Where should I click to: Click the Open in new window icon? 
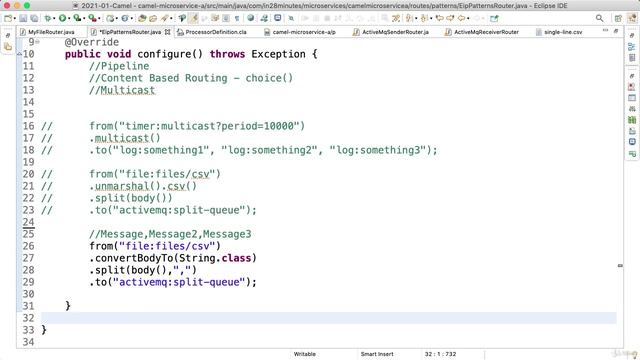(494, 18)
